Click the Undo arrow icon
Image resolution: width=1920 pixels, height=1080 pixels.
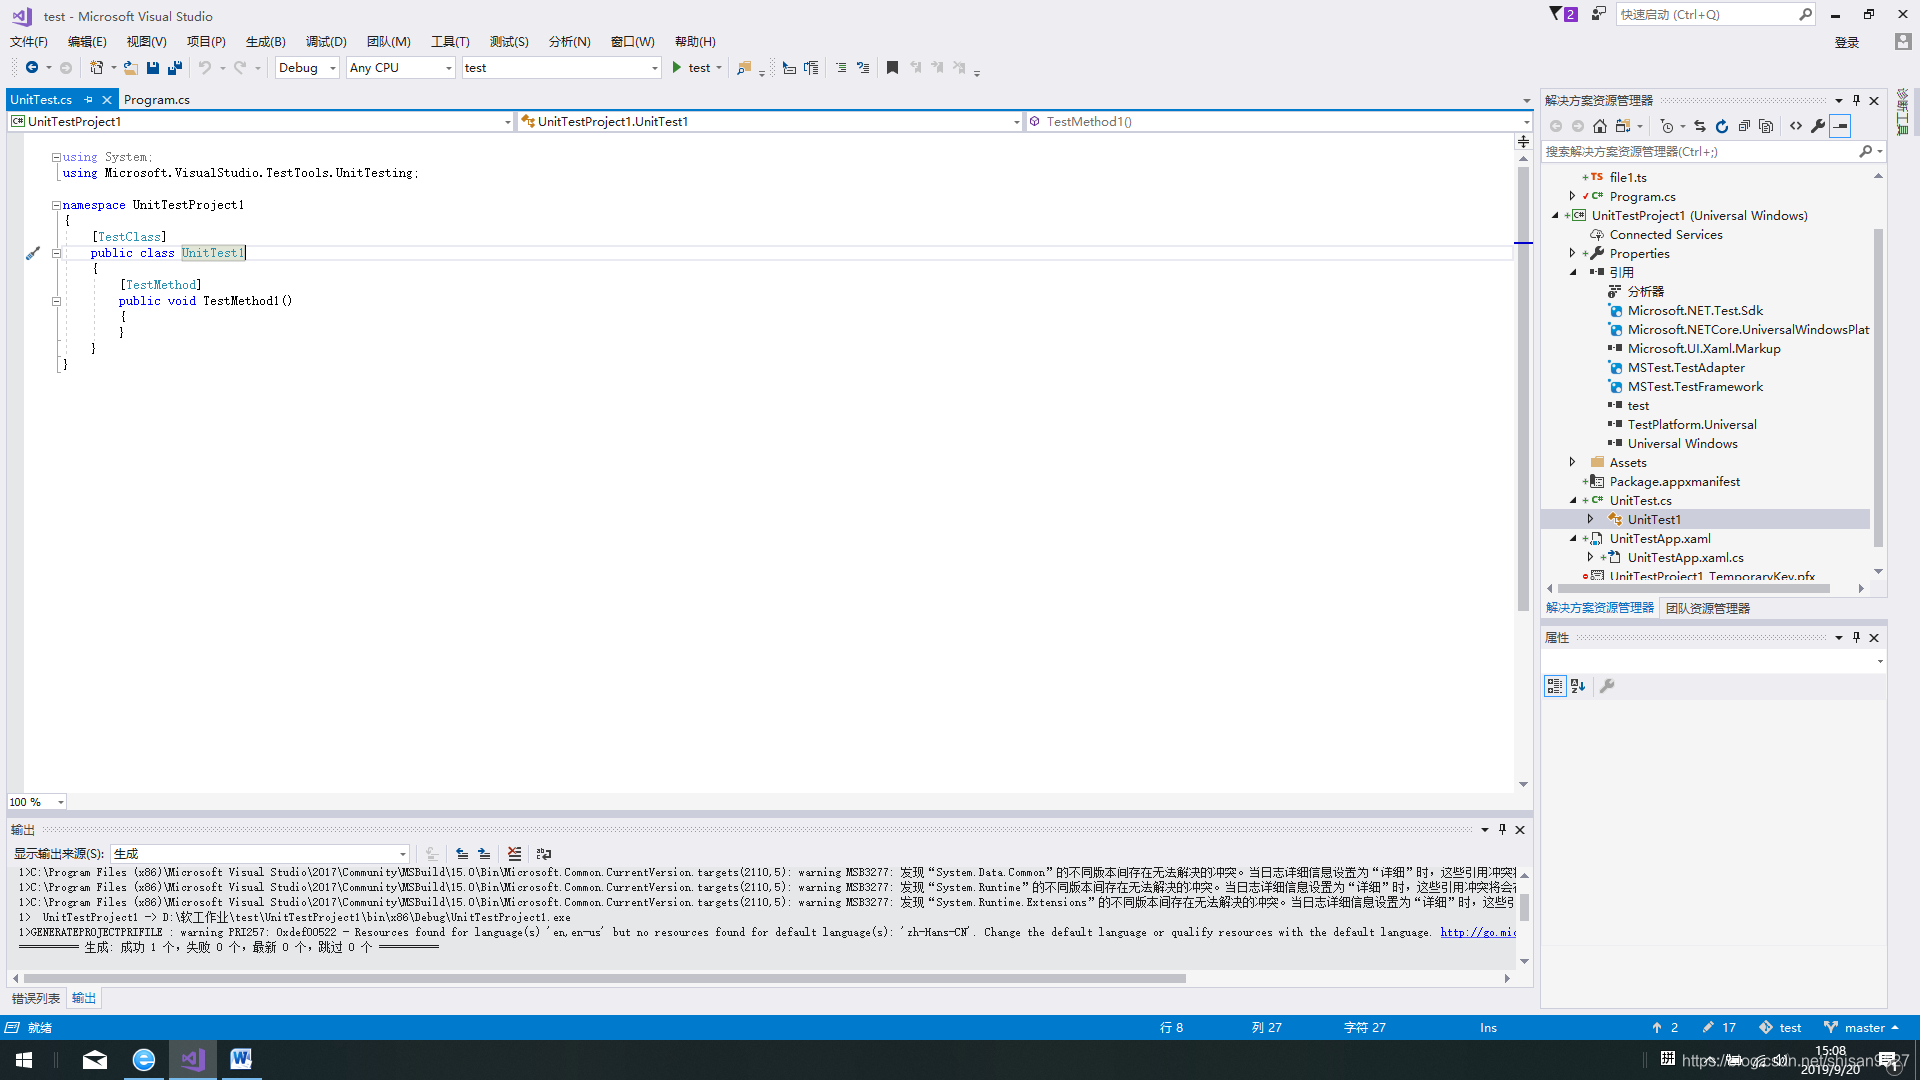[205, 68]
